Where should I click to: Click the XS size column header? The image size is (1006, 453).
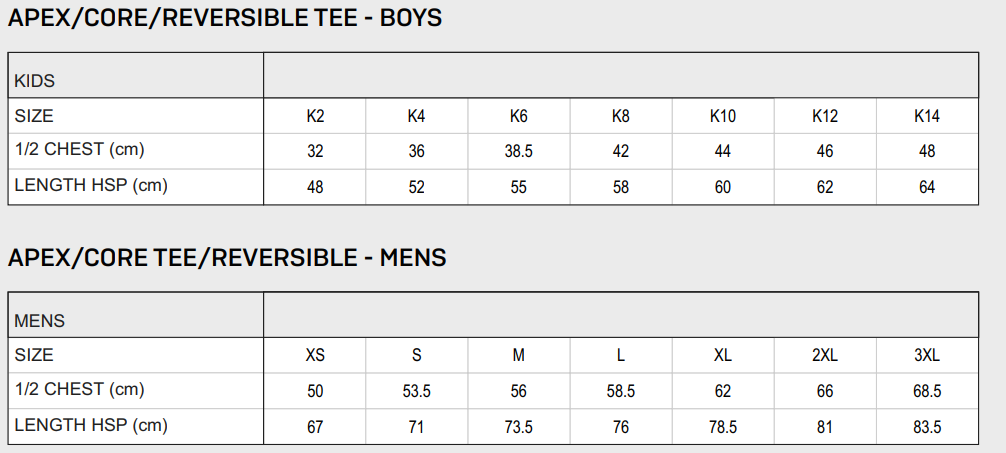(315, 357)
